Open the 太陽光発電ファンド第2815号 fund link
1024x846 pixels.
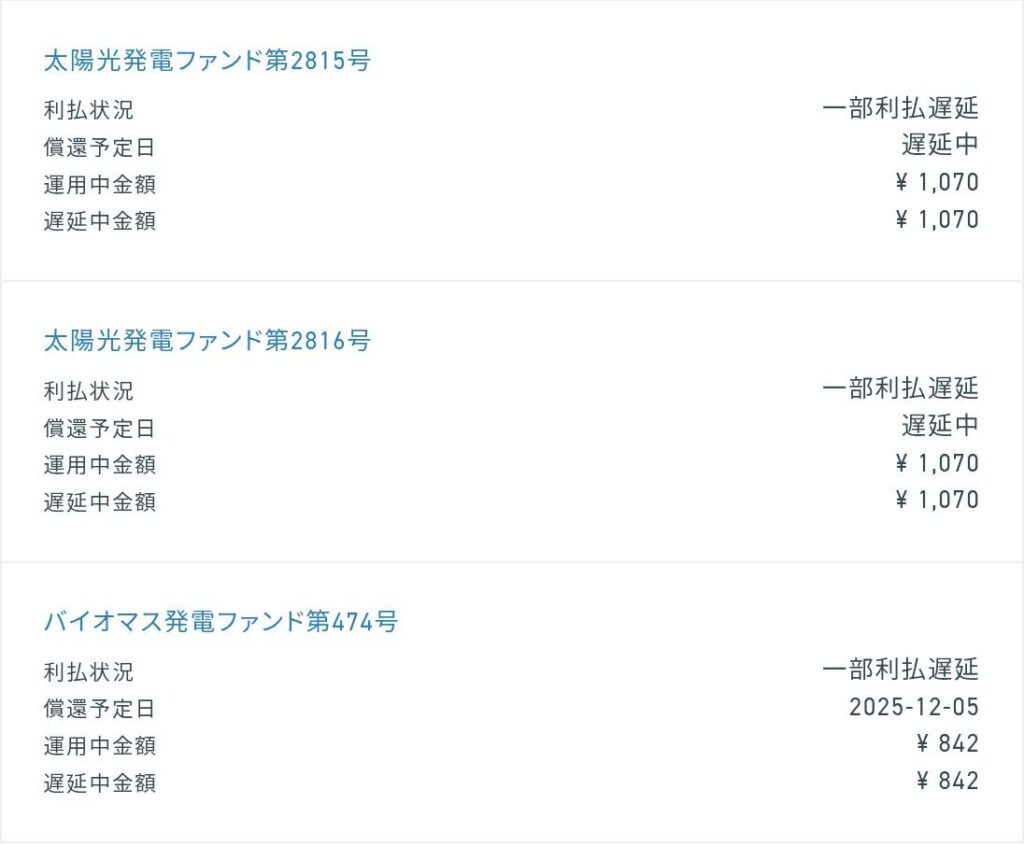point(207,61)
